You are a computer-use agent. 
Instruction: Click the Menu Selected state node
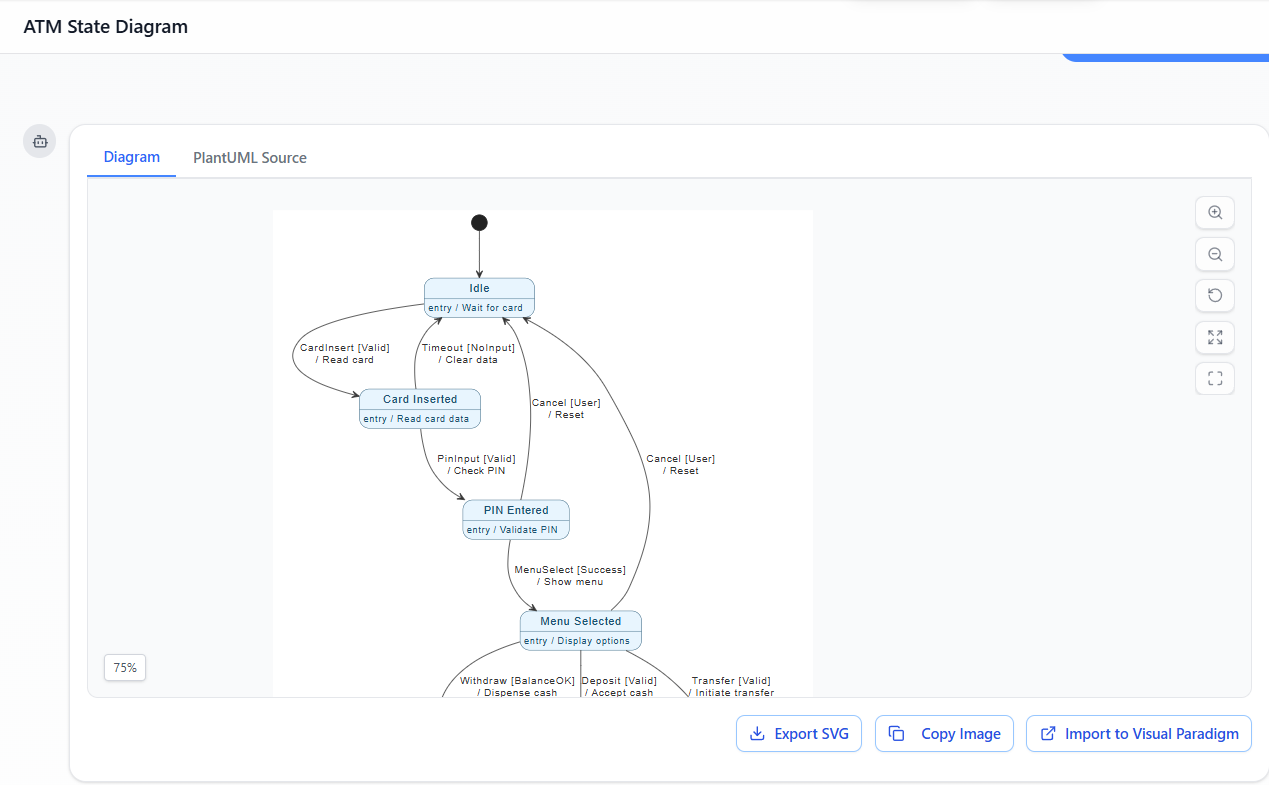pyautogui.click(x=580, y=630)
